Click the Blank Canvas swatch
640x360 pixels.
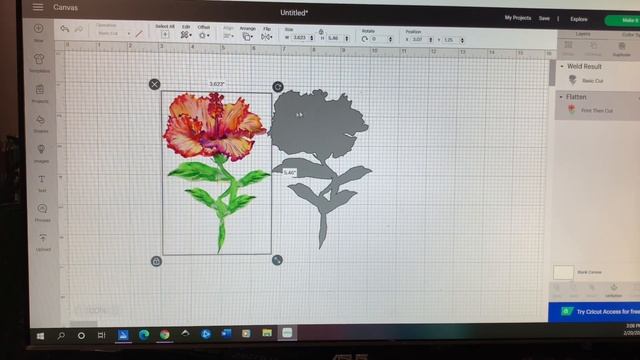(563, 272)
